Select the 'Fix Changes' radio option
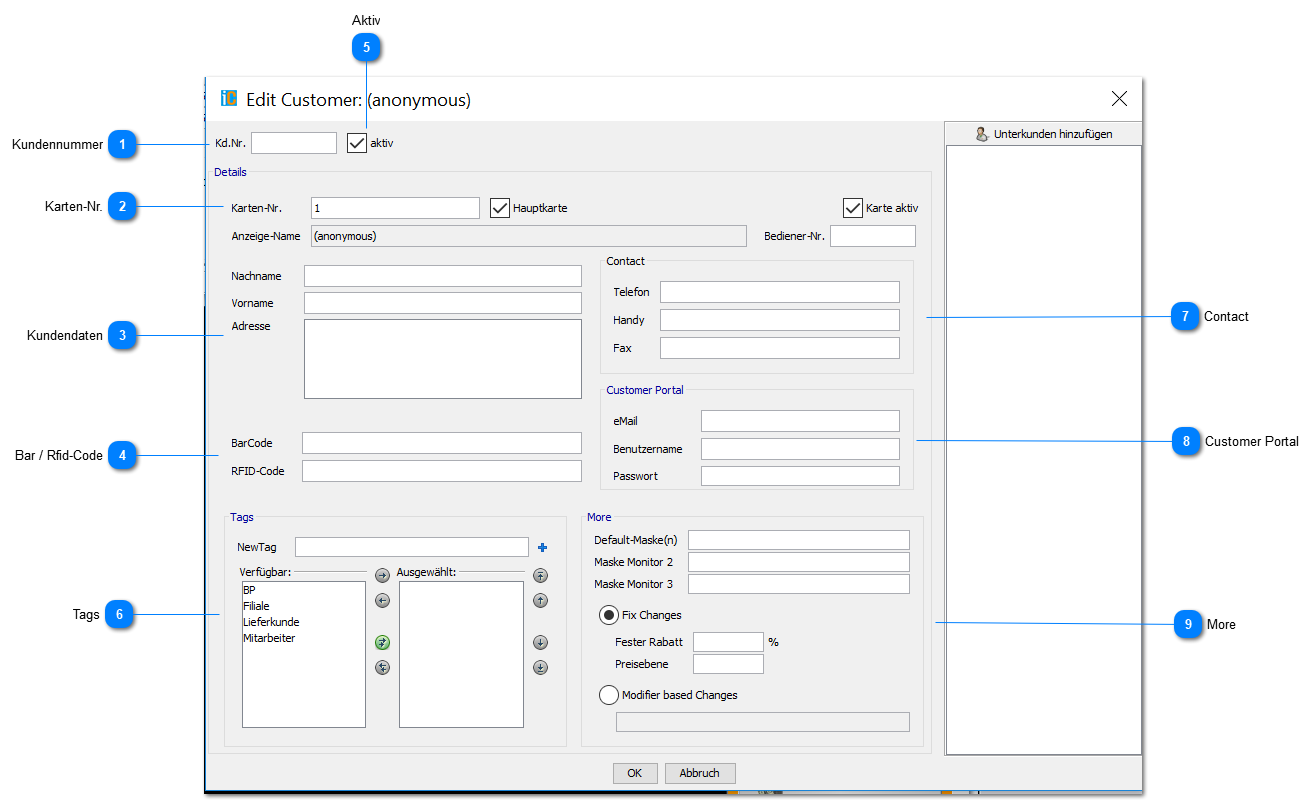The image size is (1315, 803). coord(608,615)
